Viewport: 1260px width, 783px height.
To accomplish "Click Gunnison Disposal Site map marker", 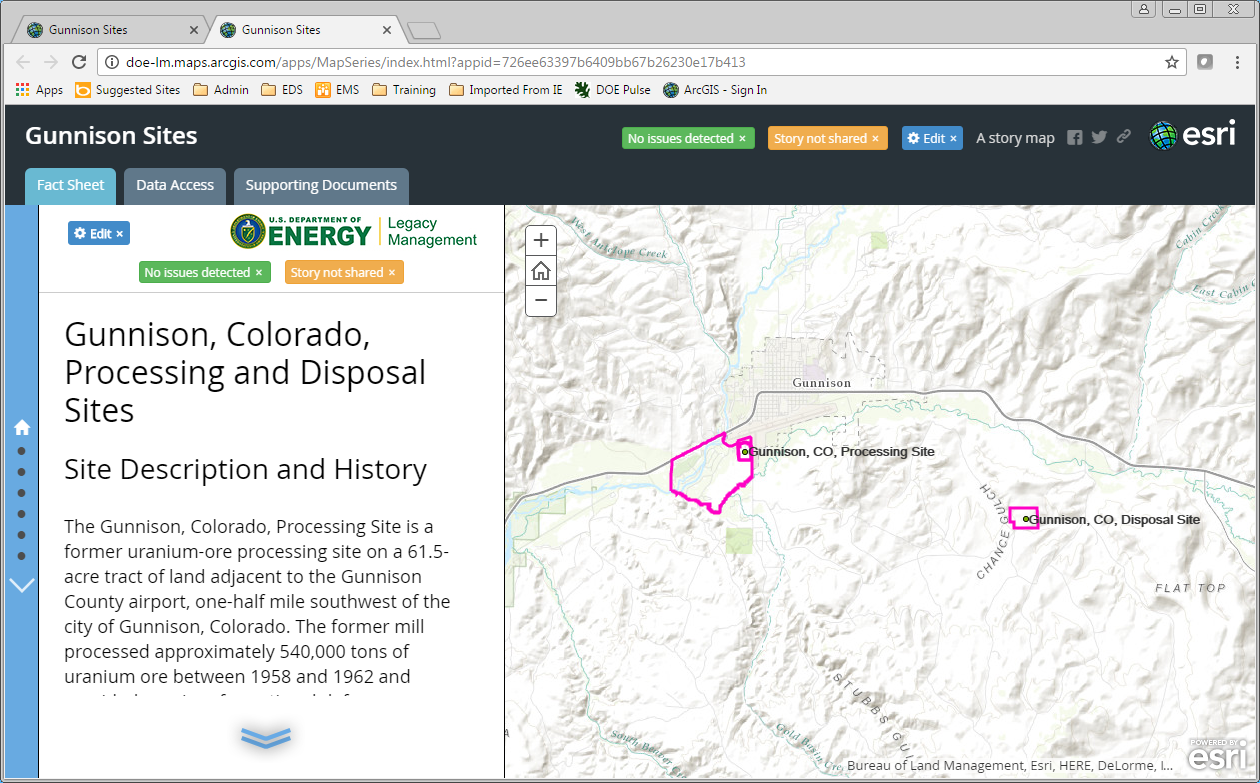I will pyautogui.click(x=1026, y=519).
